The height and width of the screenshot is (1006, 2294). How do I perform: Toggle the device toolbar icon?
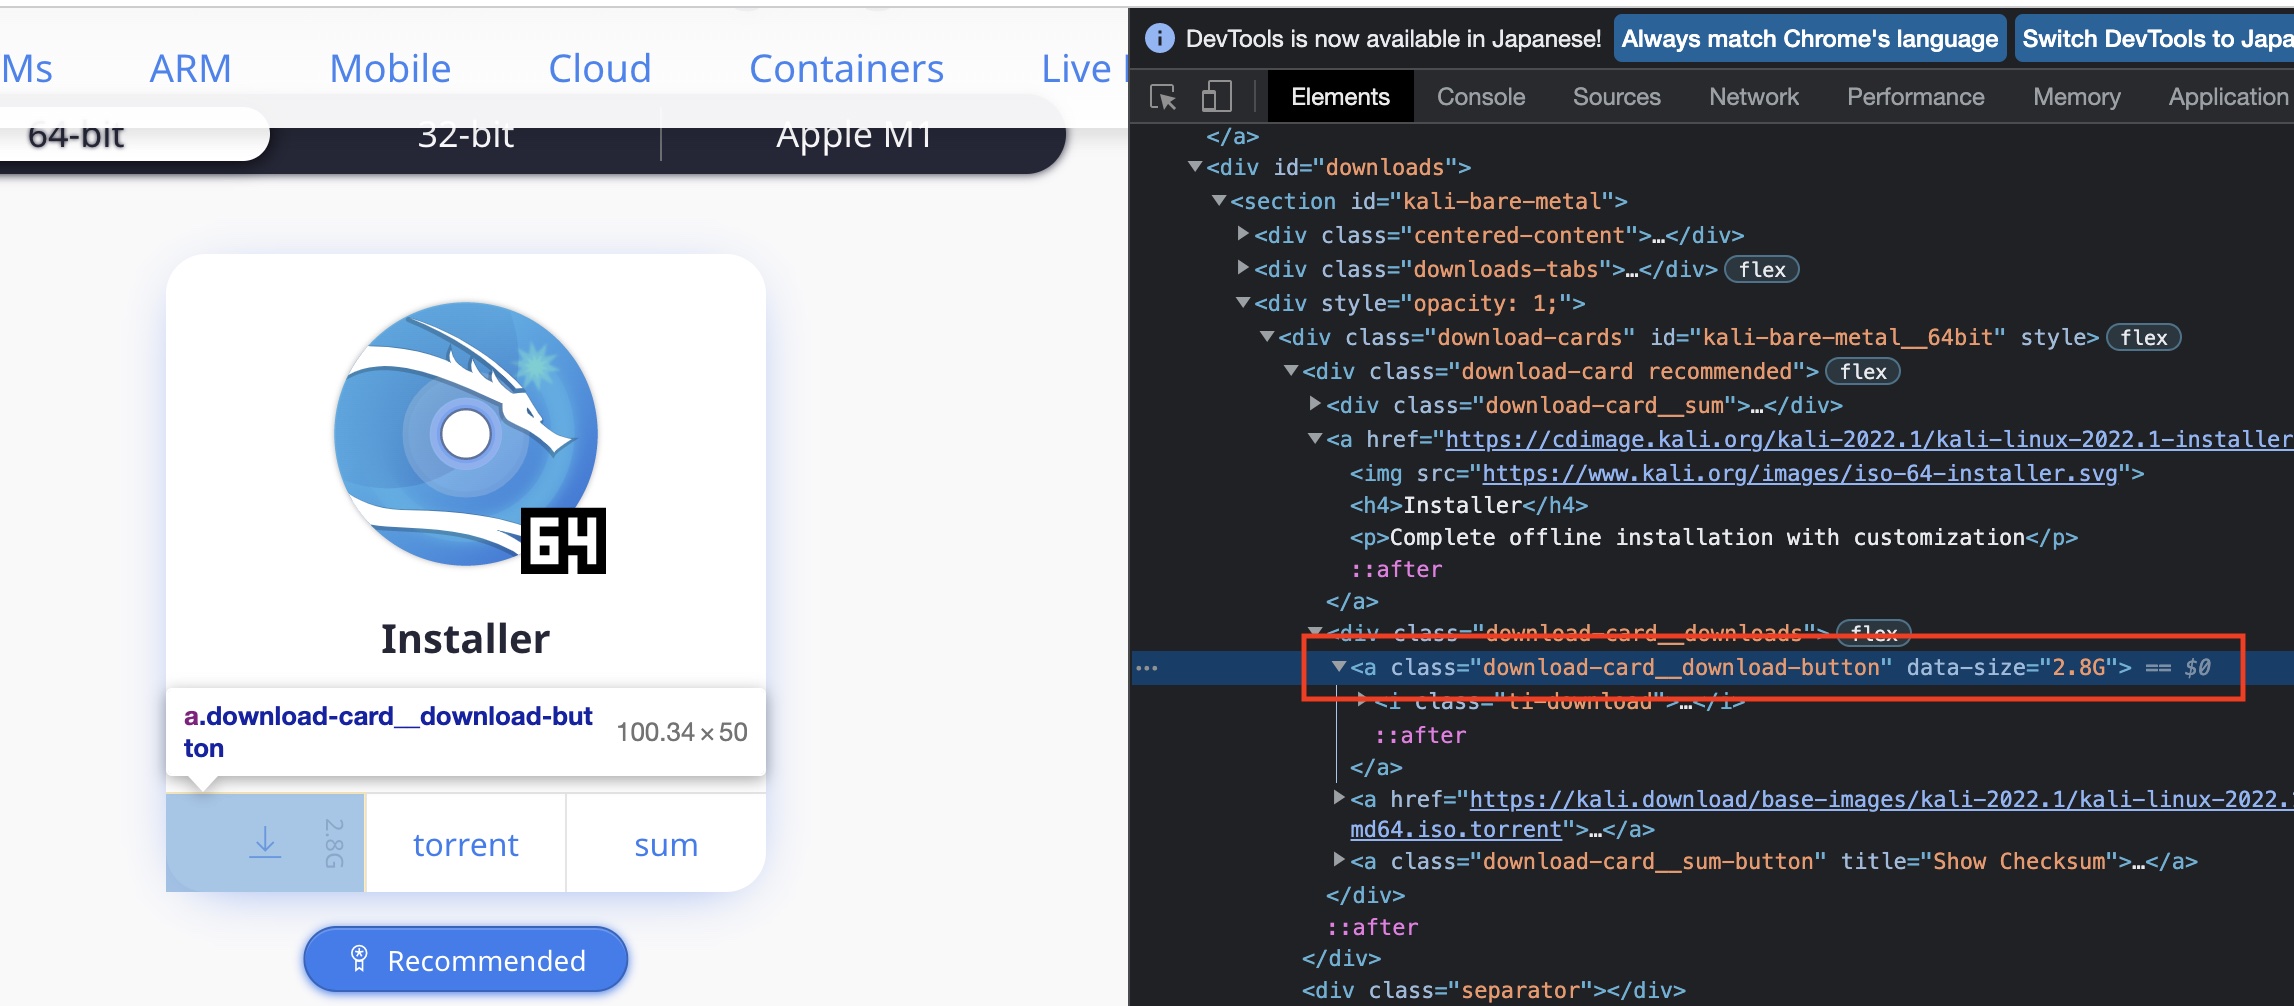pos(1216,97)
